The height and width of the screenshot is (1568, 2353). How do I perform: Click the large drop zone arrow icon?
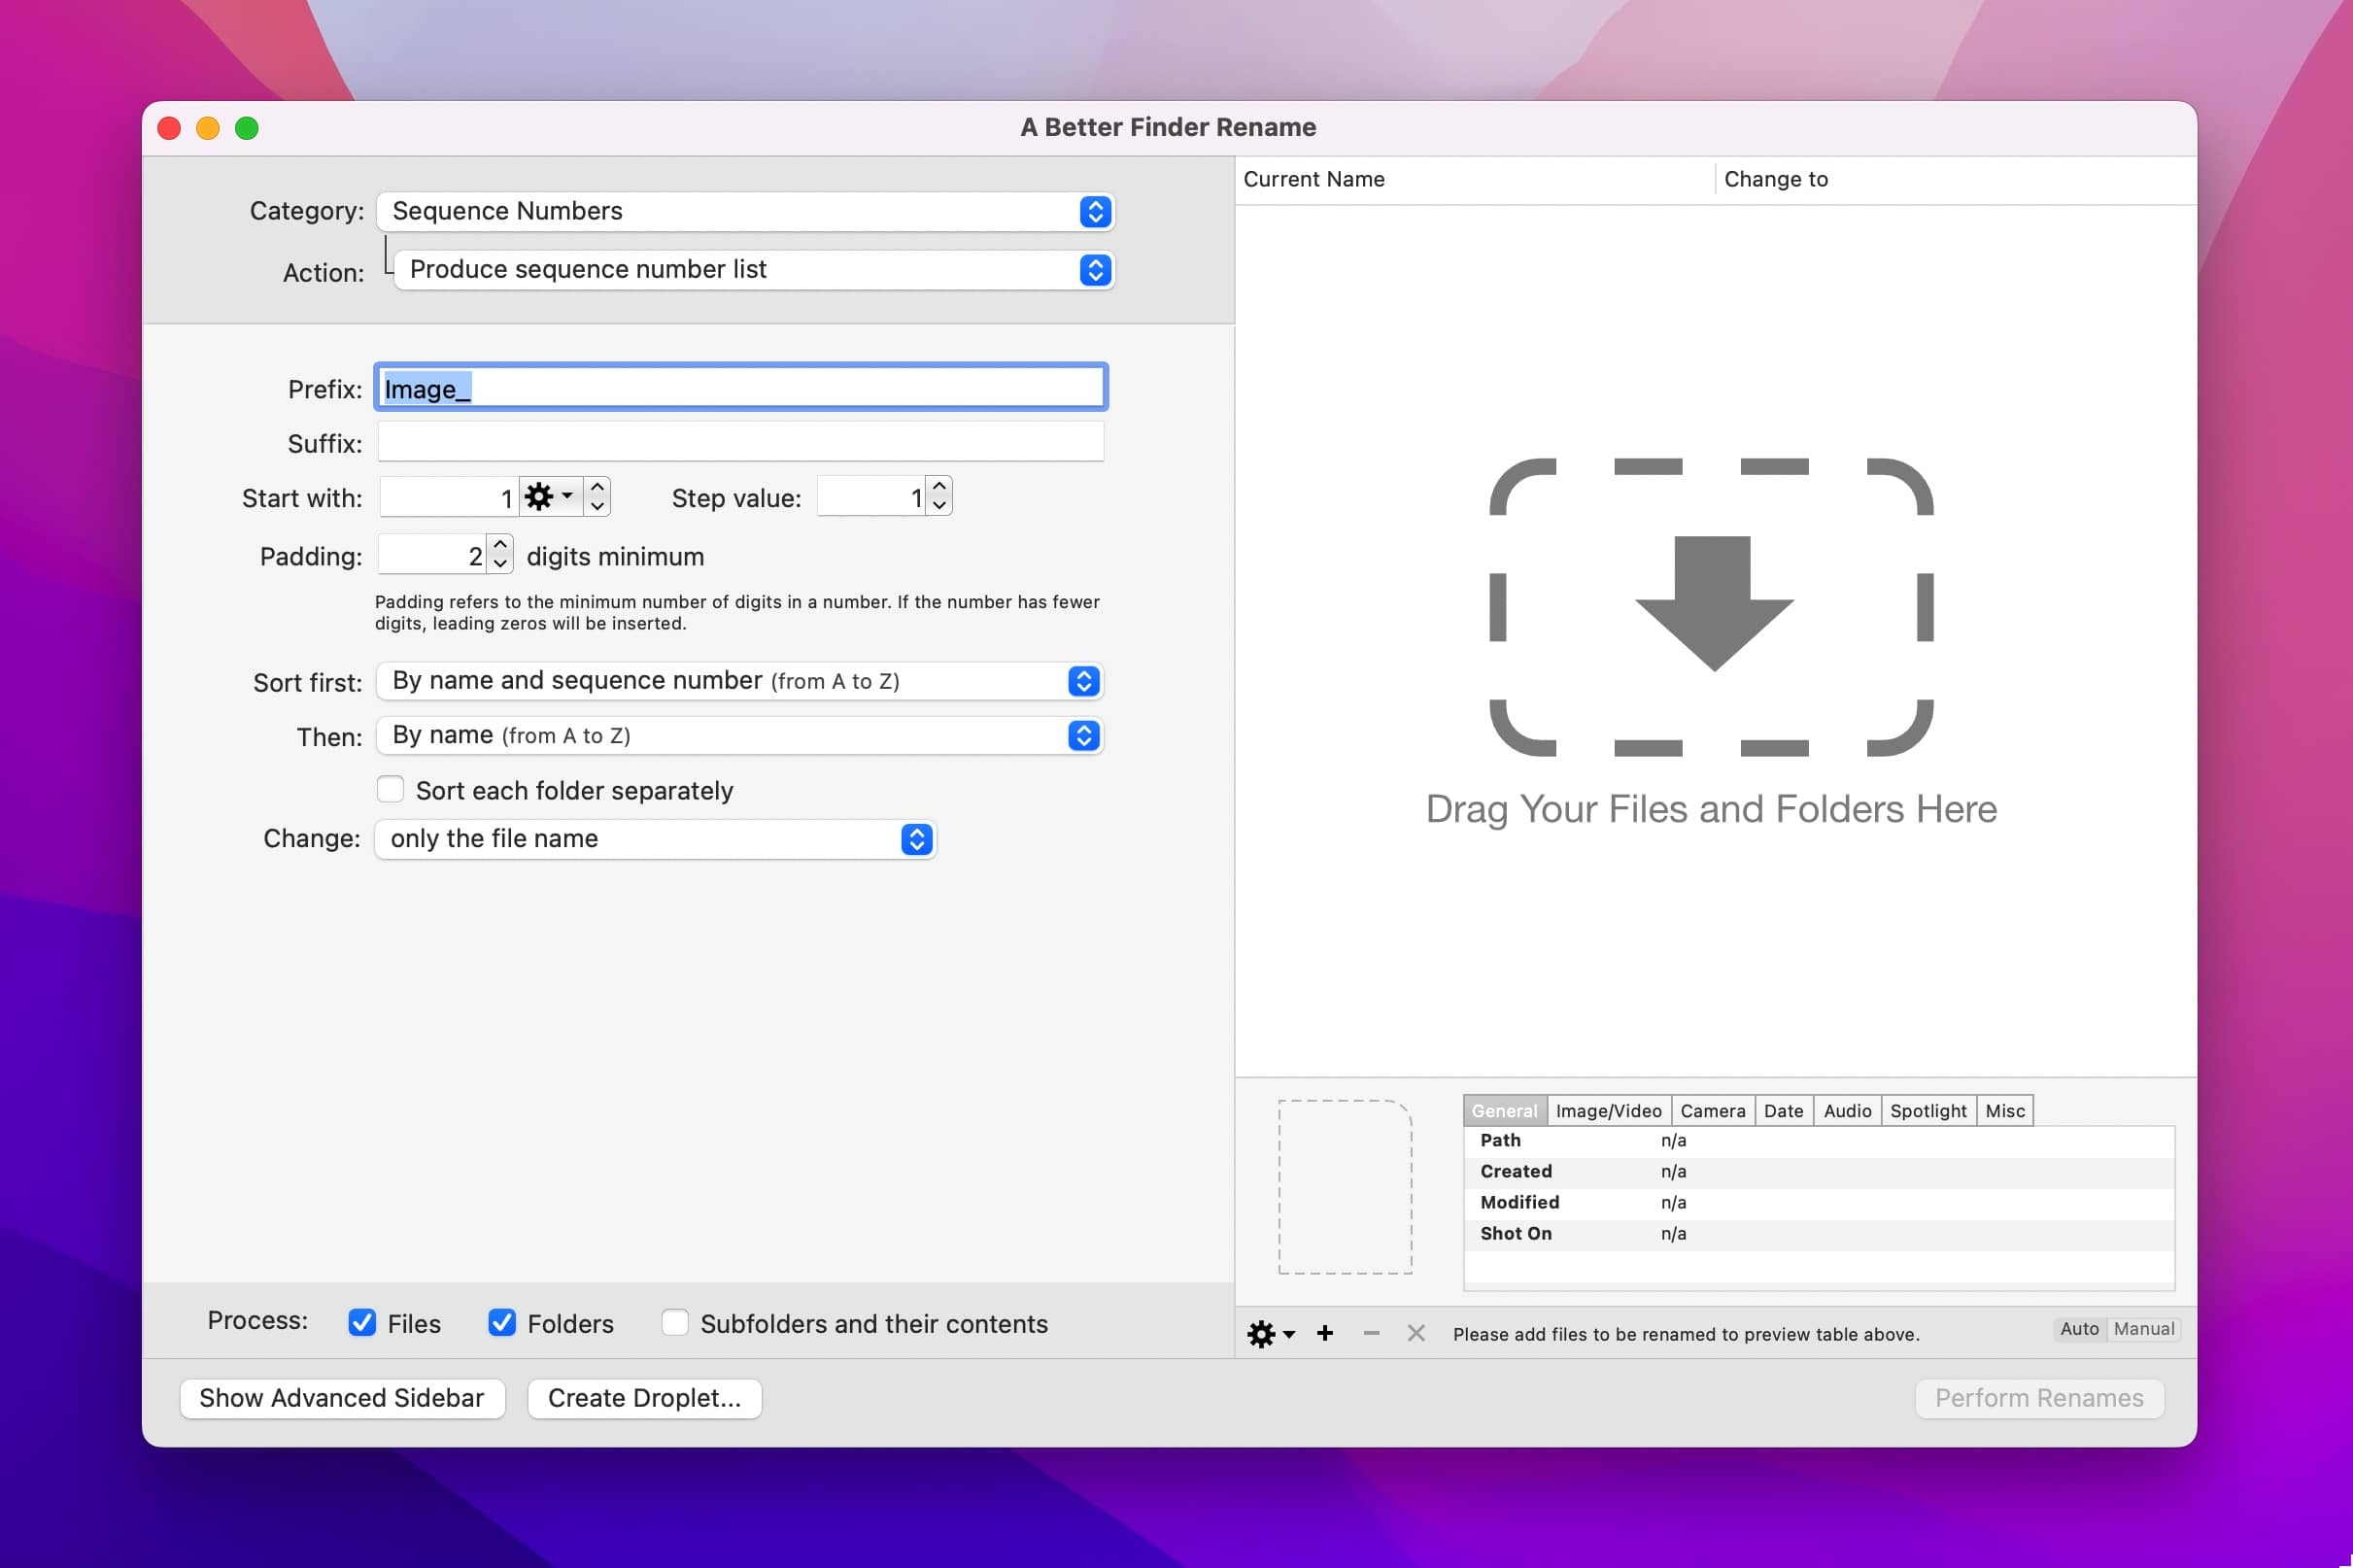[1713, 604]
